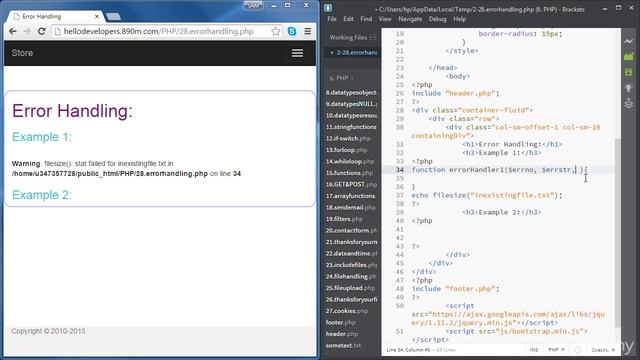Open footer.php in sidebar
Image resolution: width=640 pixels, height=360 pixels.
(341, 322)
